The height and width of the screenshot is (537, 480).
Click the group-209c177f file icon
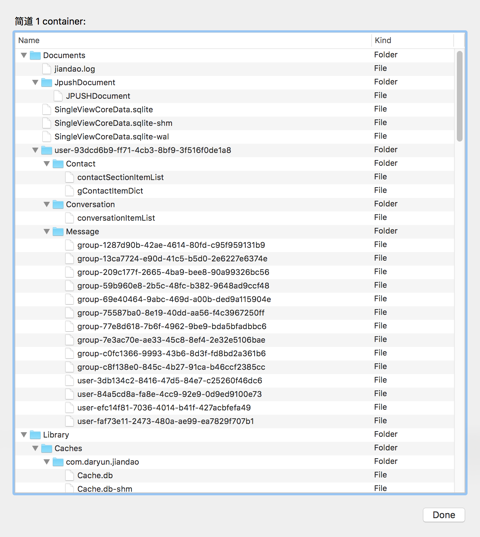click(70, 272)
